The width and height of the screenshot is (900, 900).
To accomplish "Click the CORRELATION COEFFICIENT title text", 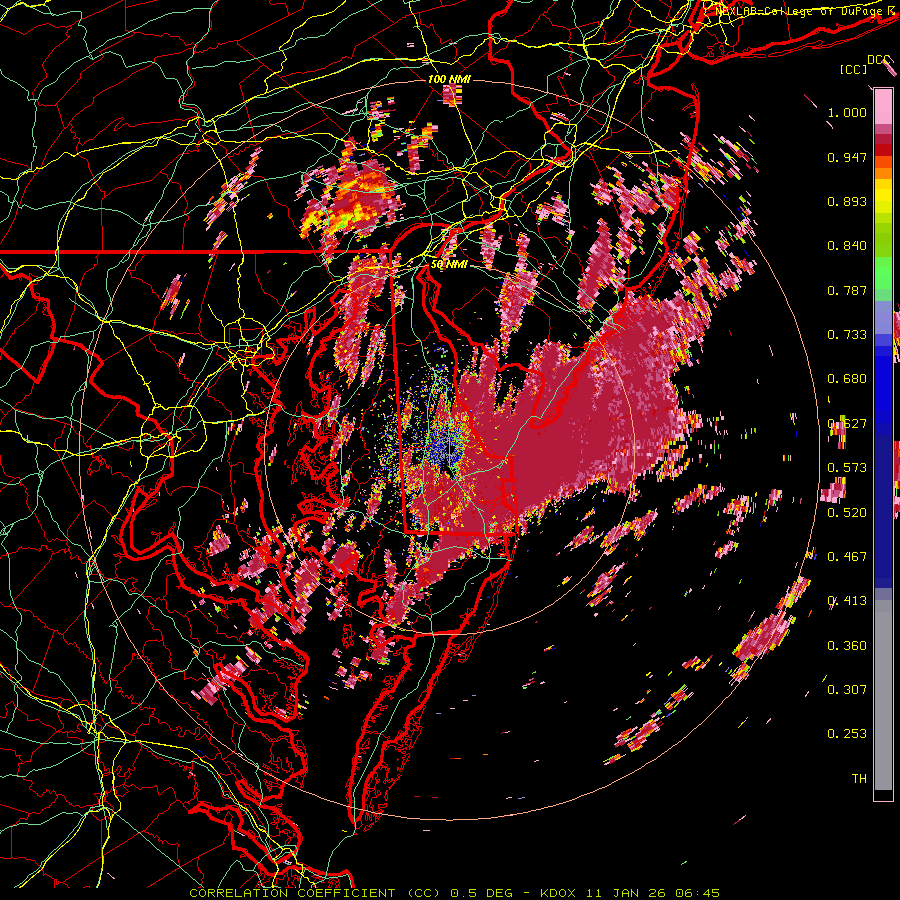I will pos(292,893).
